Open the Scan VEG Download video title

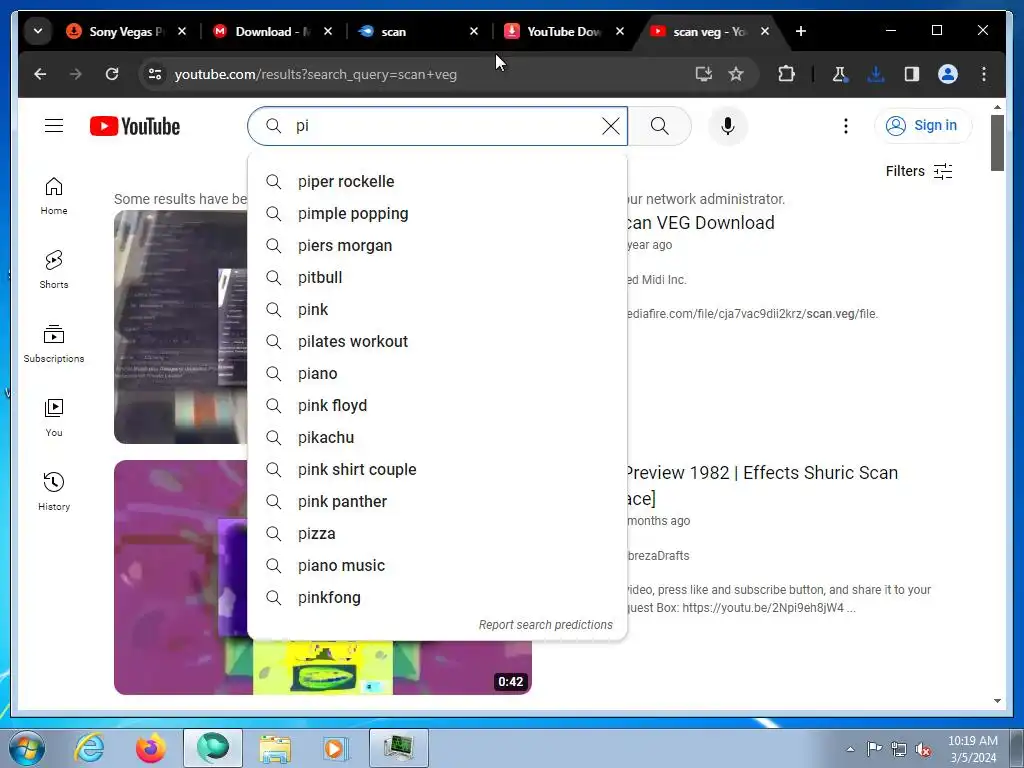click(x=700, y=223)
